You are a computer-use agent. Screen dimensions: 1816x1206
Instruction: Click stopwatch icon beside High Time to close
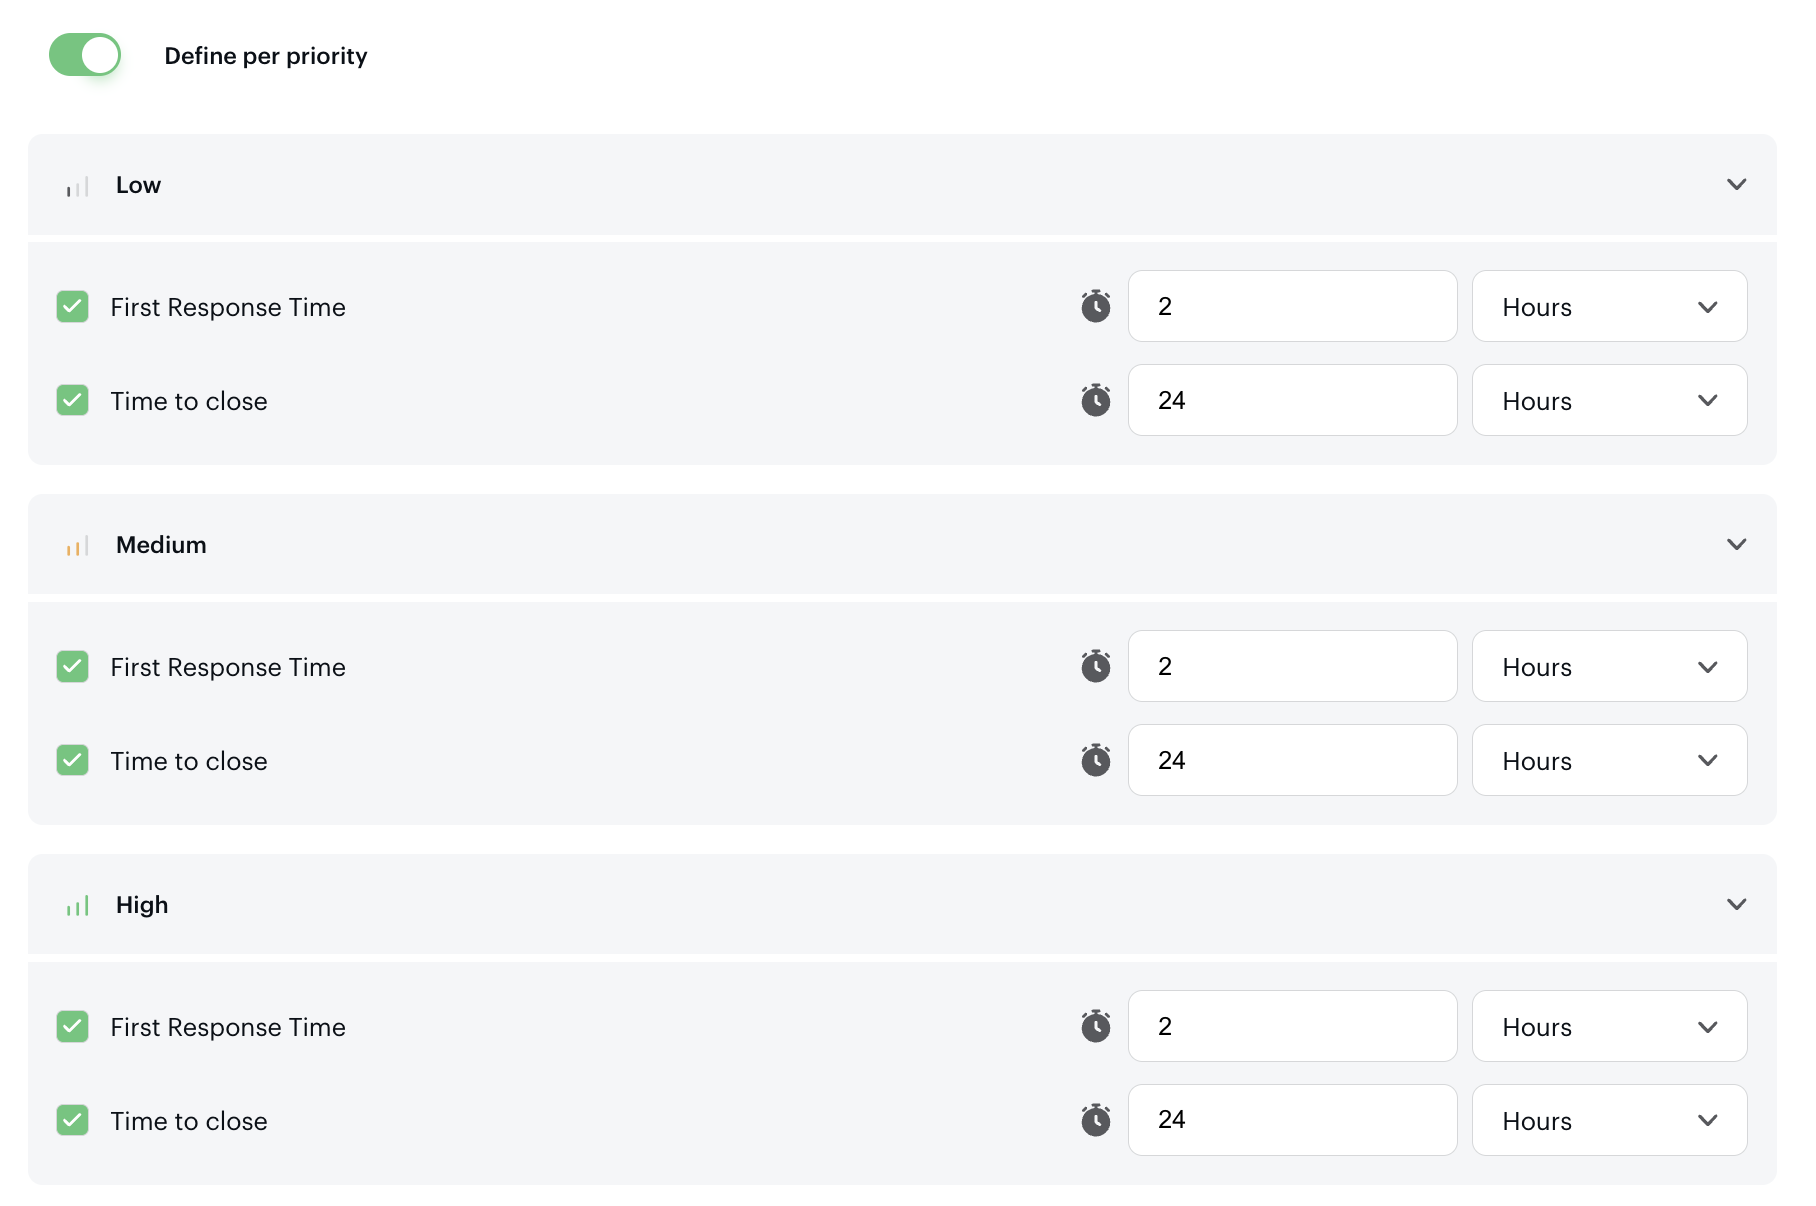1096,1120
